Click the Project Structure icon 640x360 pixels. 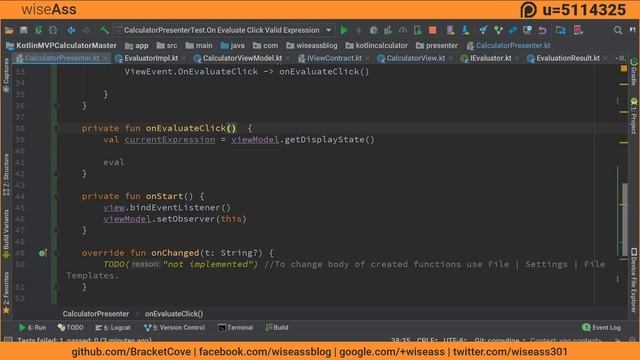[x=560, y=30]
